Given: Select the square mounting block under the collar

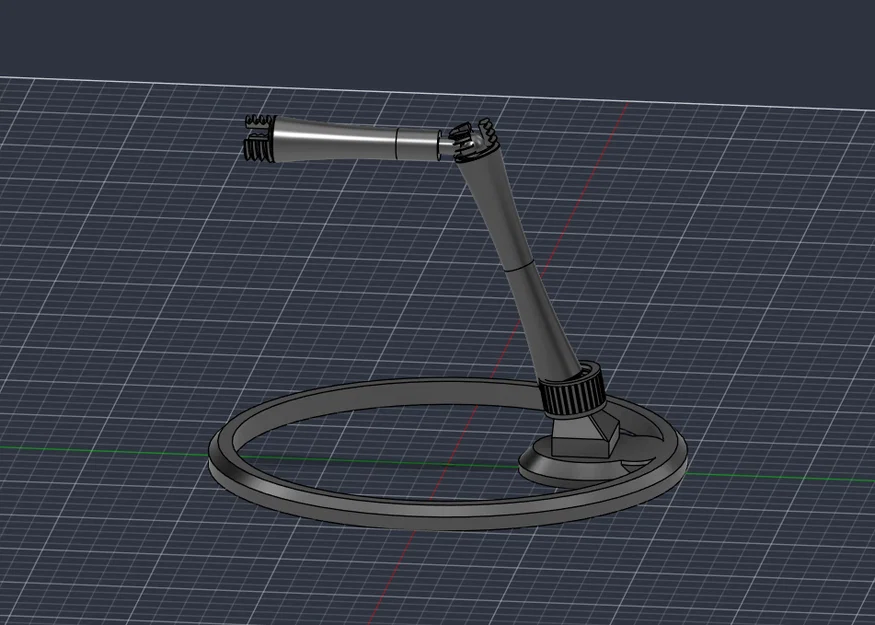Looking at the screenshot, I should click(x=585, y=436).
